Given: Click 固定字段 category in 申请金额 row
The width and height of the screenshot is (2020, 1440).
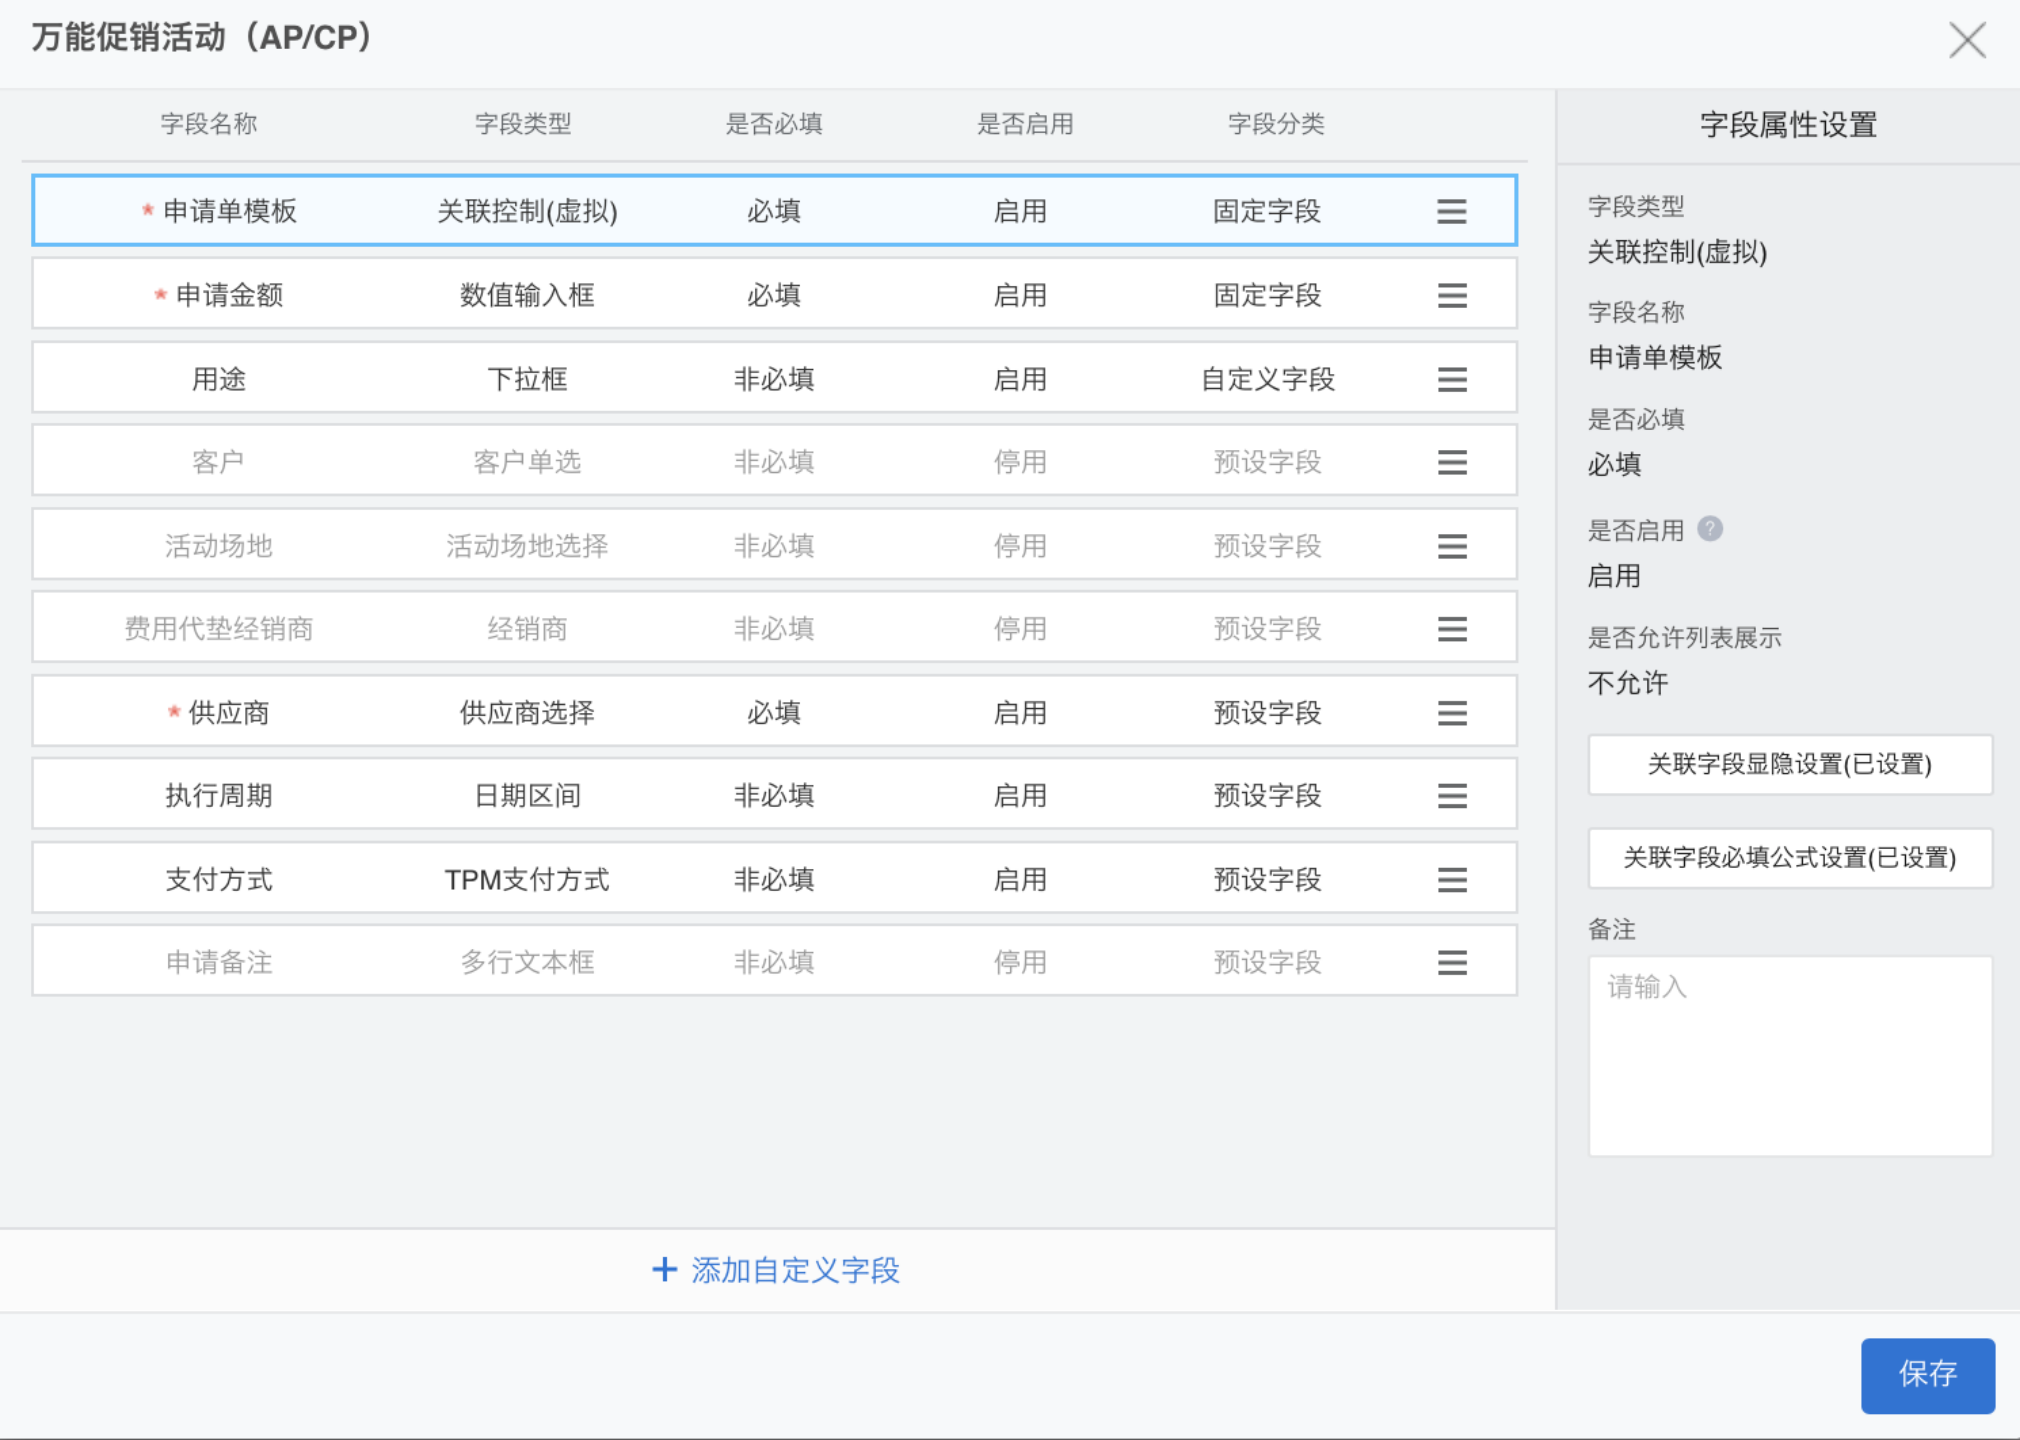Looking at the screenshot, I should point(1267,295).
